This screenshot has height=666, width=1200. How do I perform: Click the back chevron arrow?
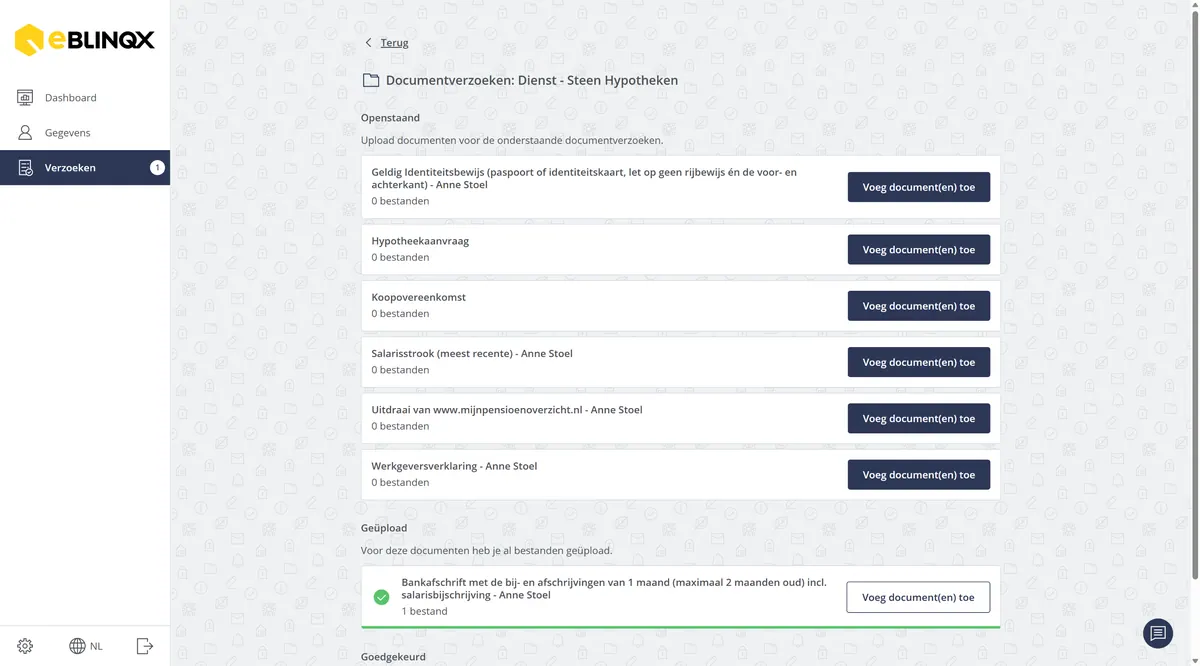point(368,43)
